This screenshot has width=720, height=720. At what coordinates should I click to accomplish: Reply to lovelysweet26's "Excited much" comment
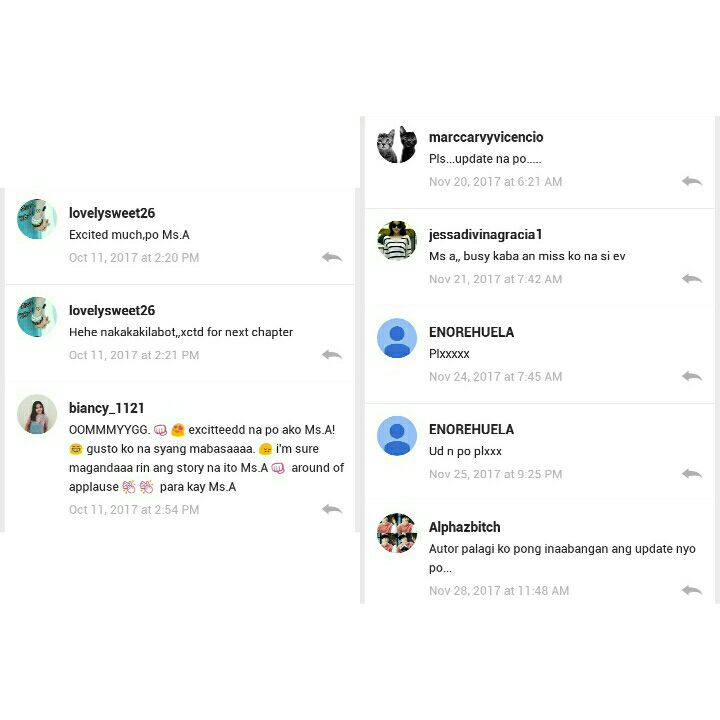pyautogui.click(x=332, y=257)
